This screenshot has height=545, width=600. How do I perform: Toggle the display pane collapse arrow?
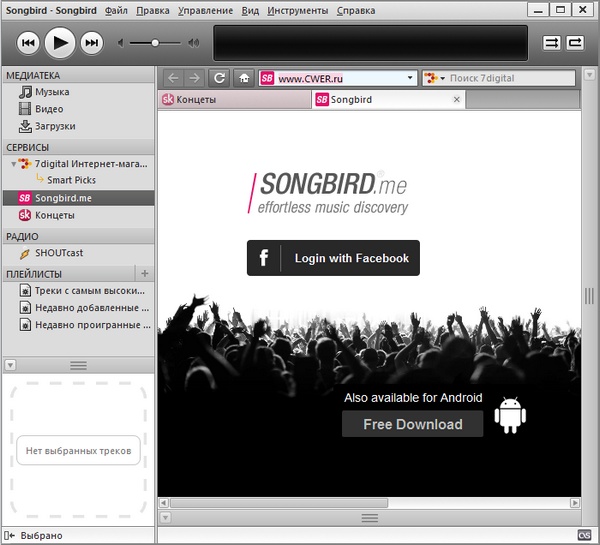10,365
